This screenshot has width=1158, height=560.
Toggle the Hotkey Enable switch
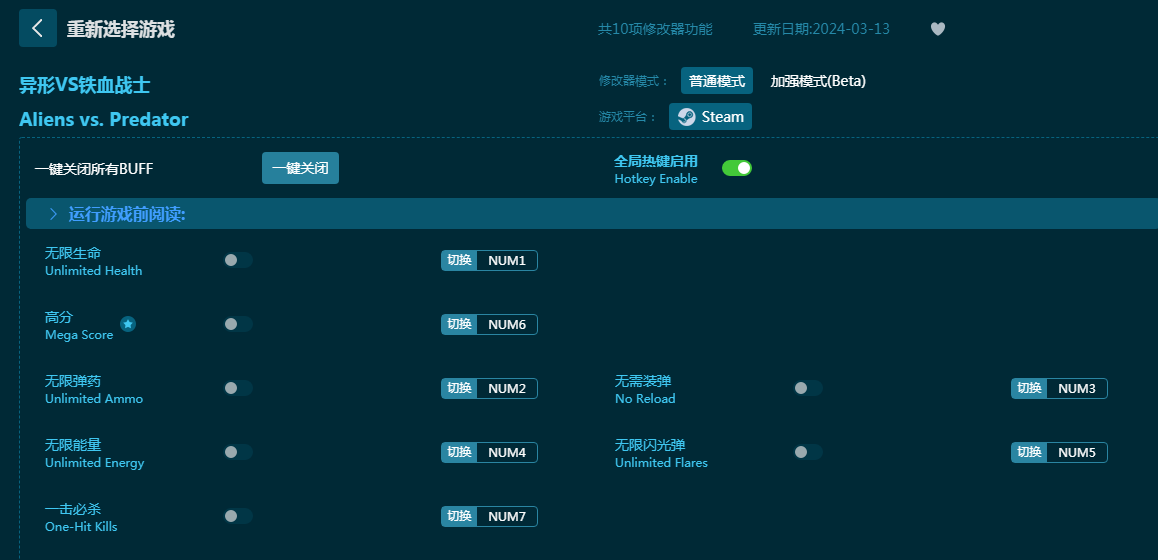(x=736, y=168)
